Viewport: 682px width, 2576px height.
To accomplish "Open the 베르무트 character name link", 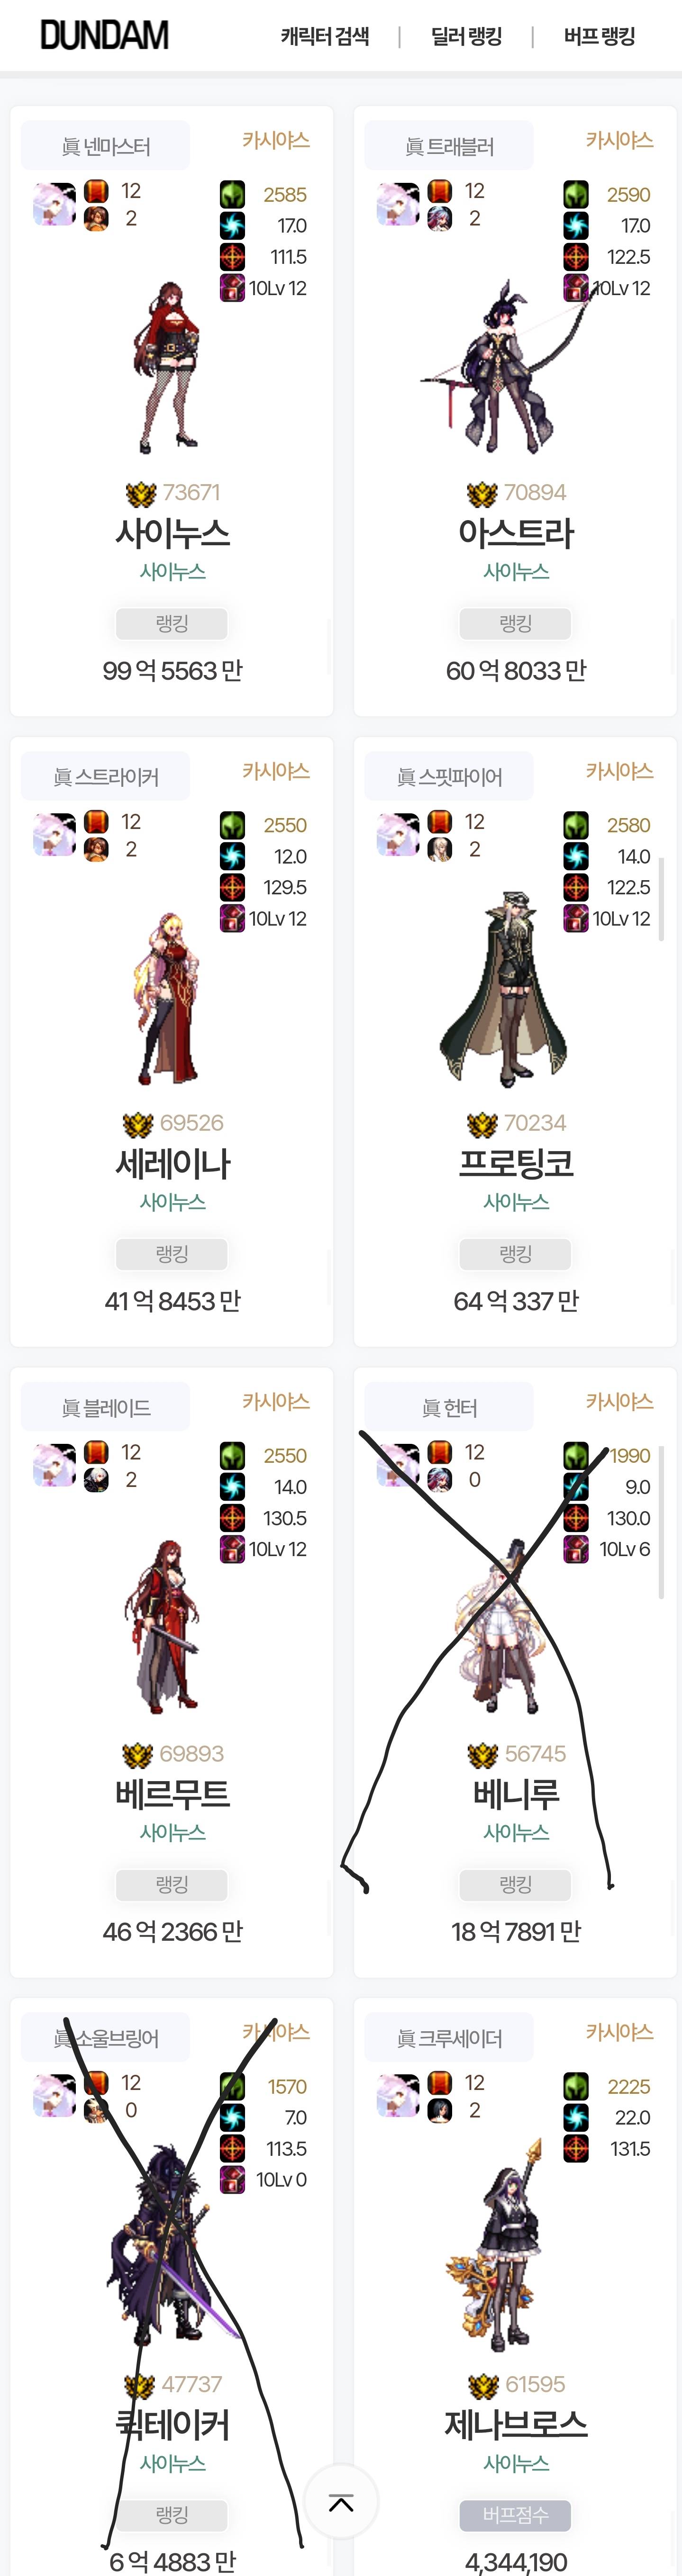I will point(172,1794).
